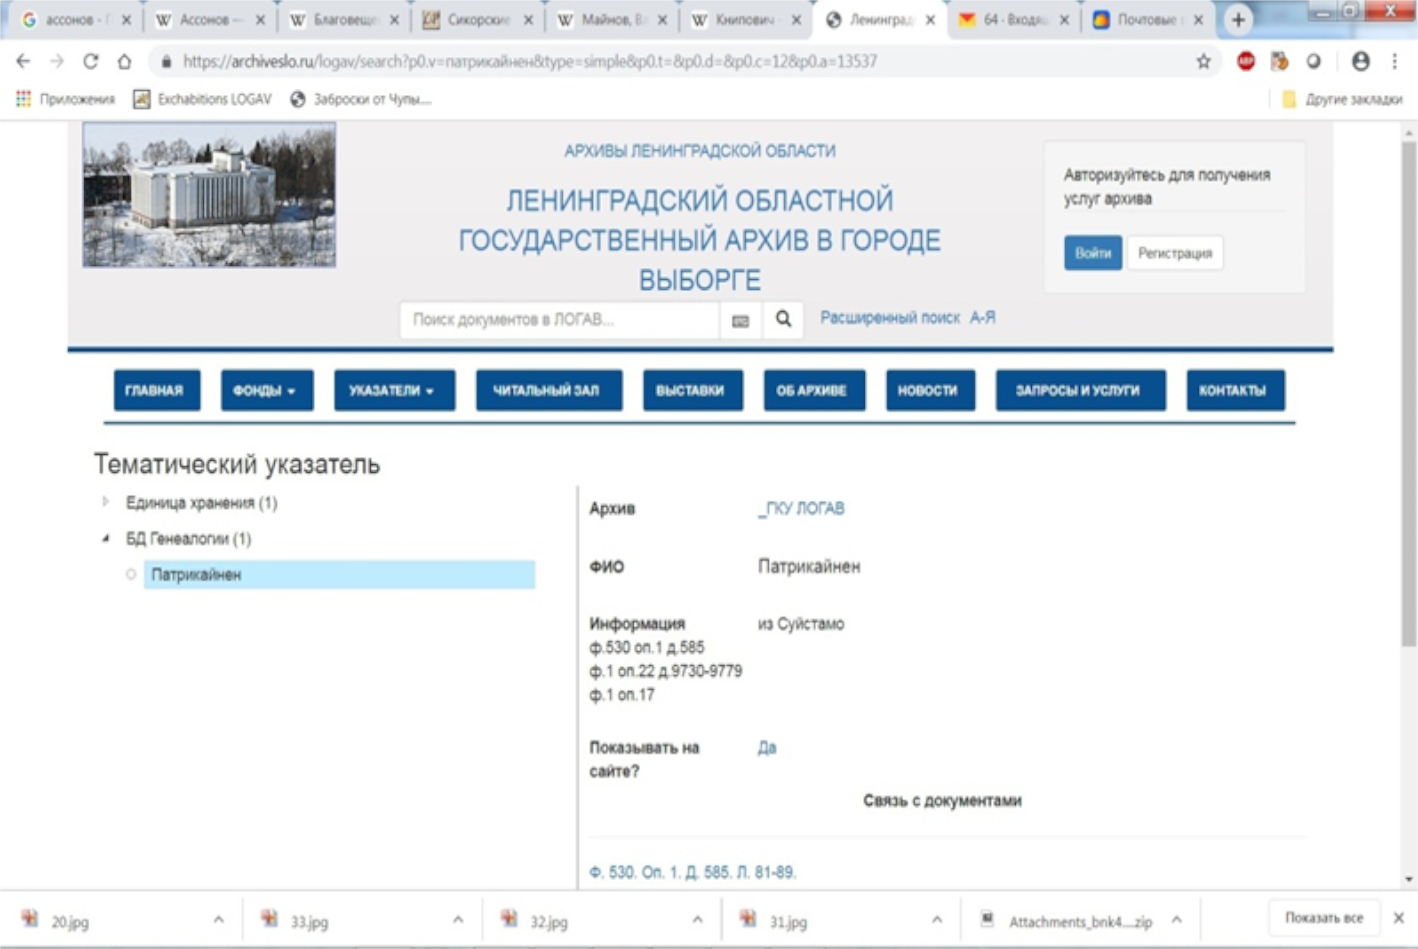Close the downloads bar

pos(1398,918)
